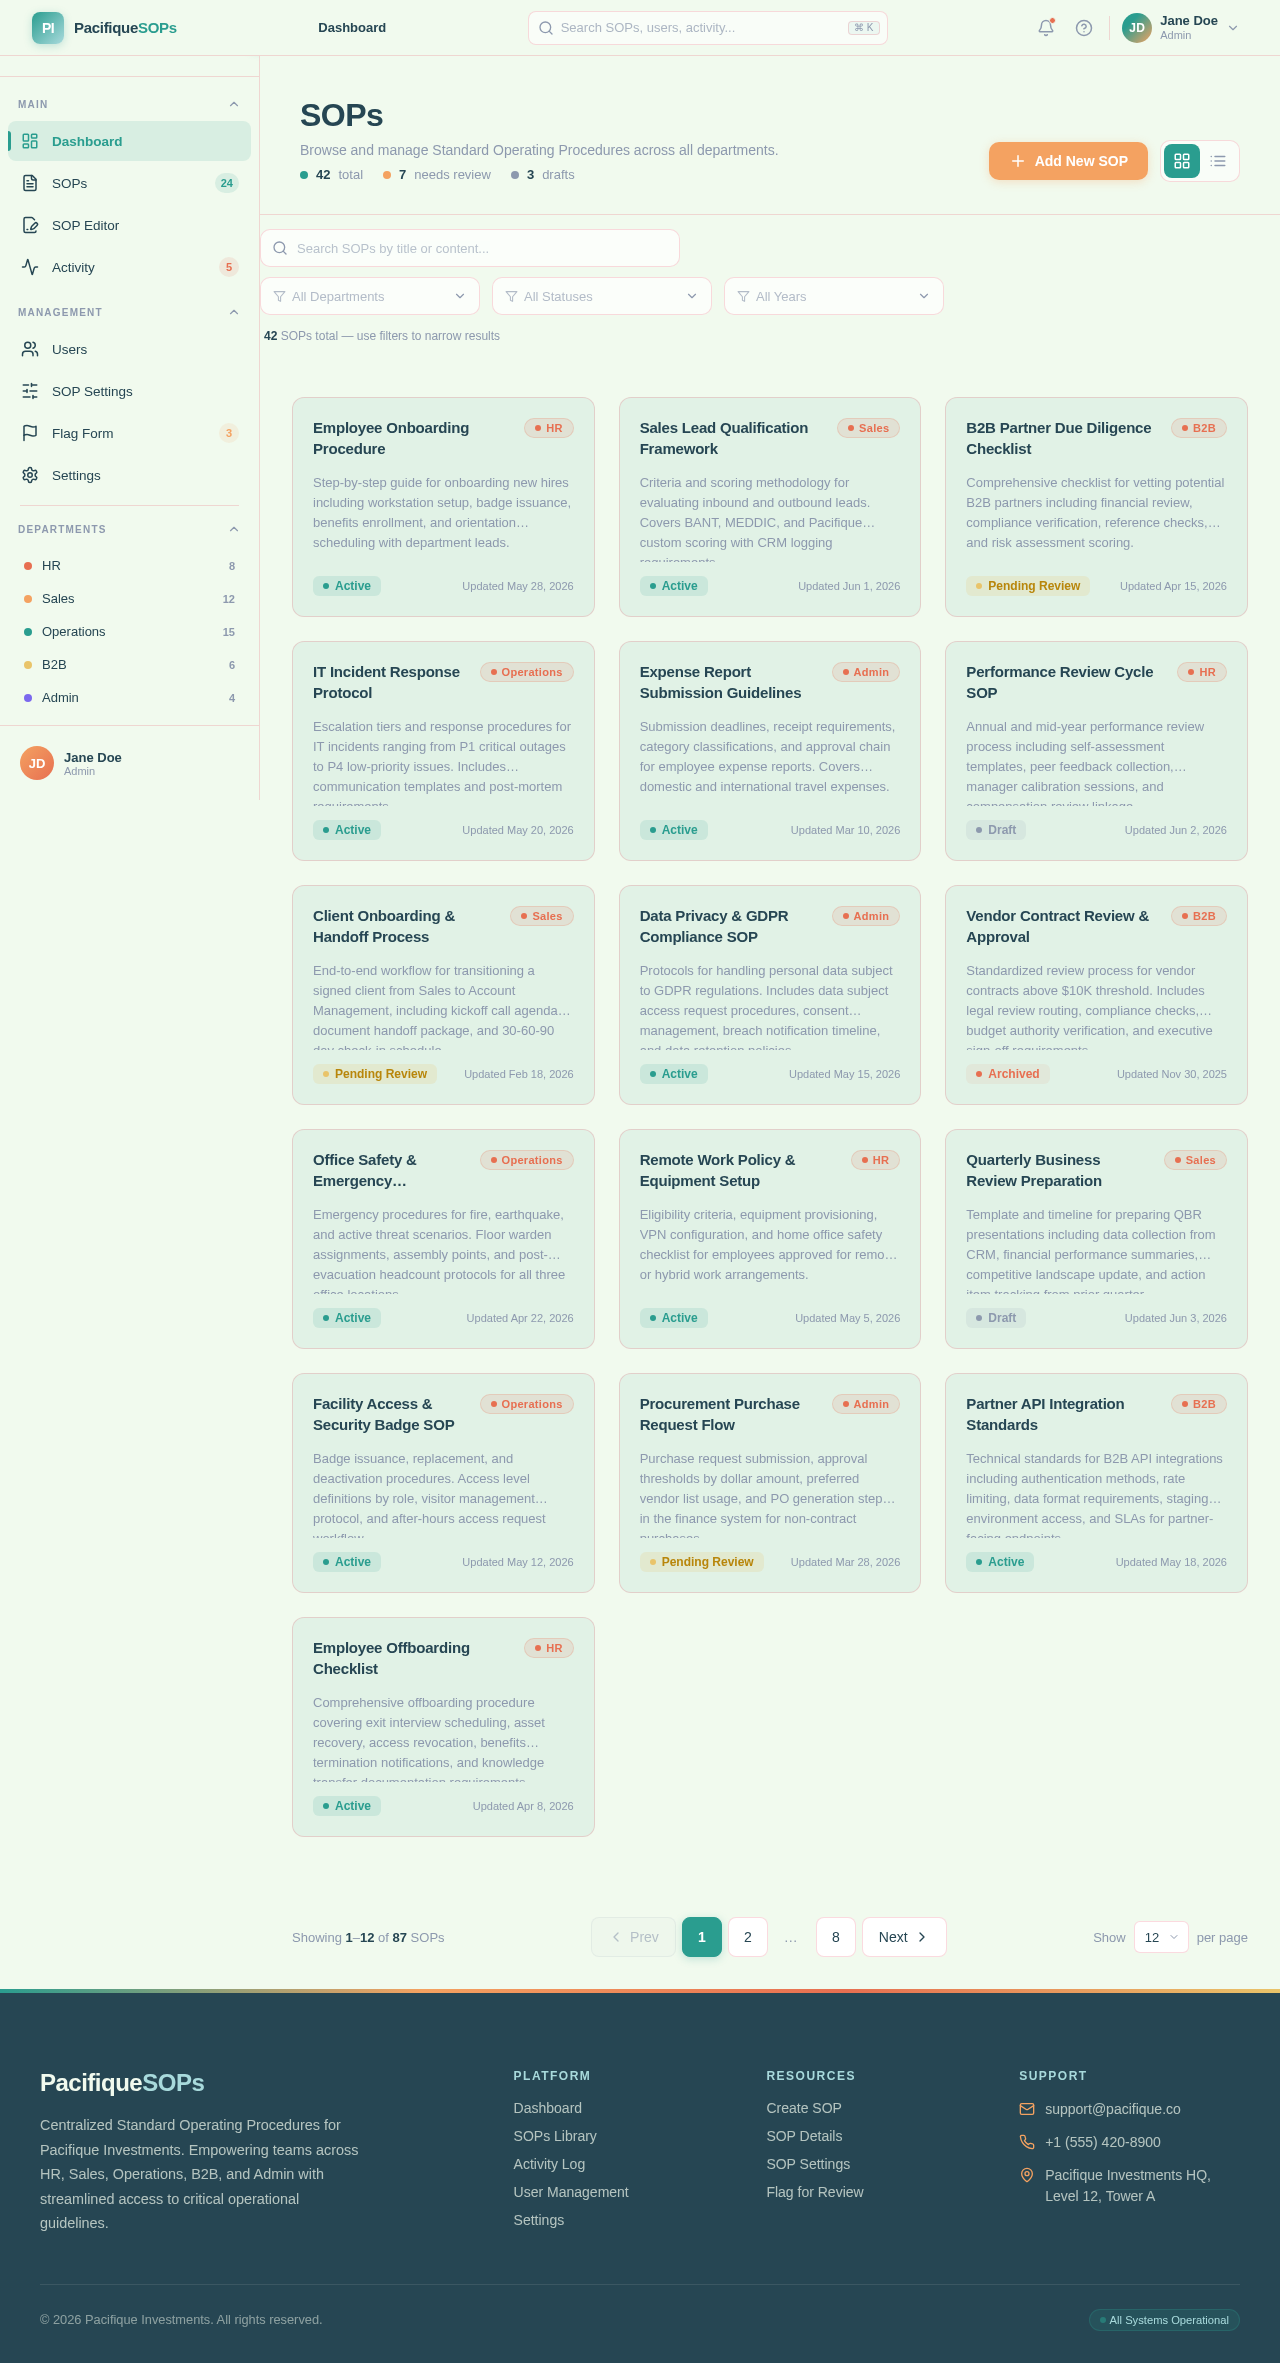1280x2363 pixels.
Task: Click Next pagination button
Action: 904,1937
